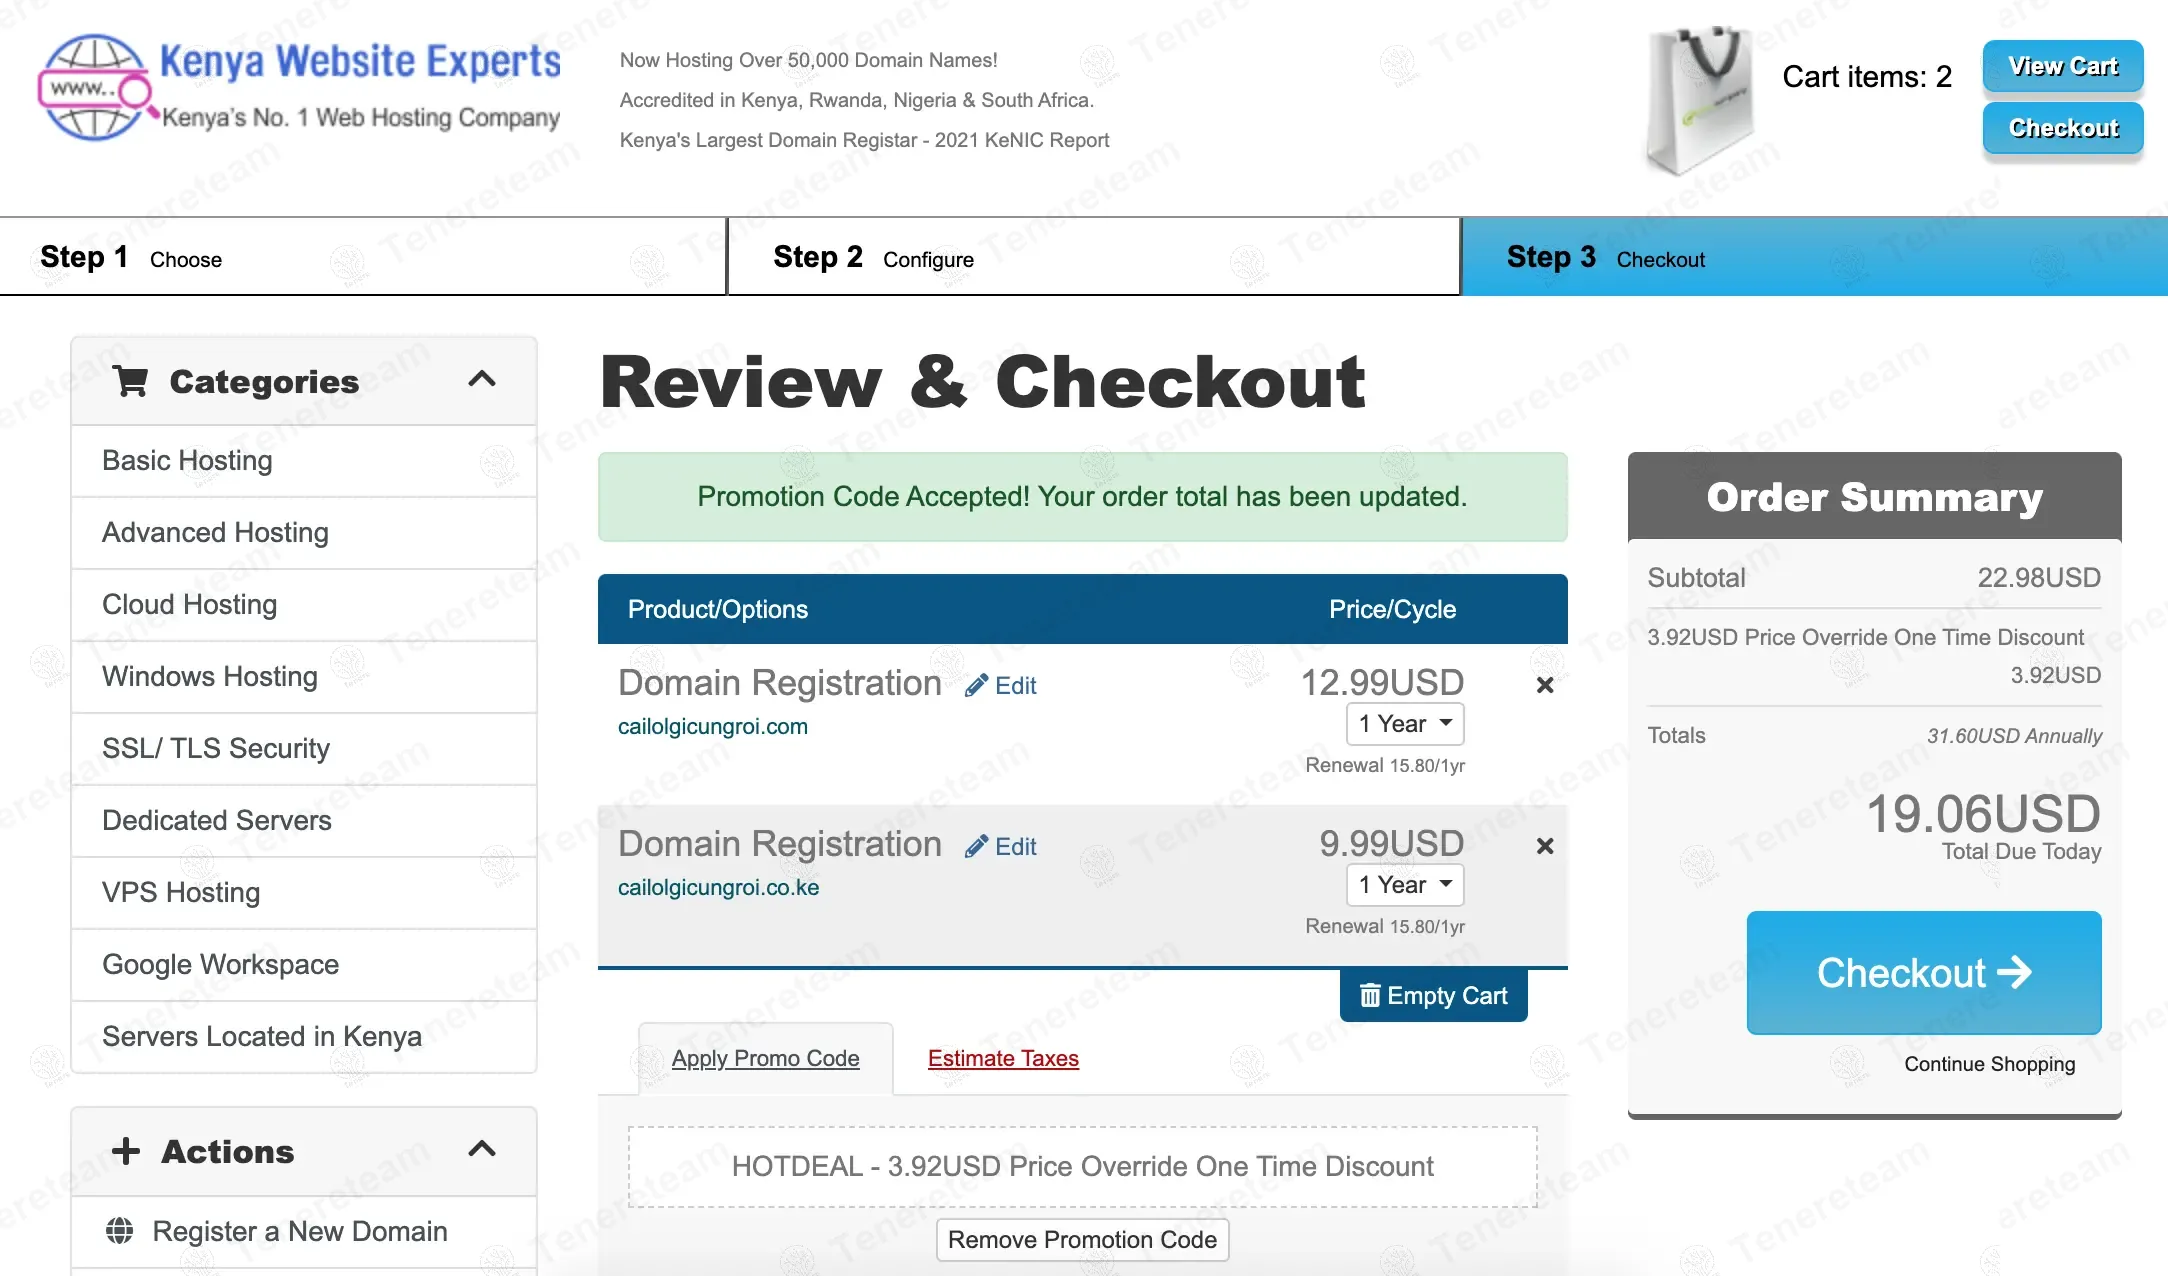The height and width of the screenshot is (1276, 2168).
Task: Remove cailolgicungroi.co.ke item with X icon
Action: coord(1545,846)
